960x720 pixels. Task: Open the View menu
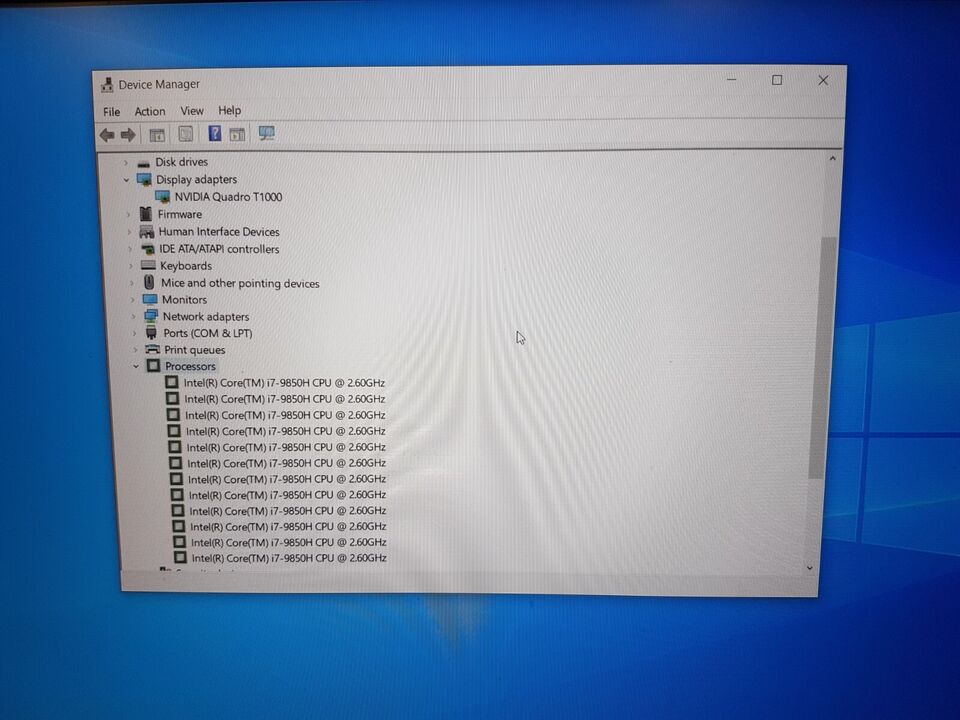(192, 111)
